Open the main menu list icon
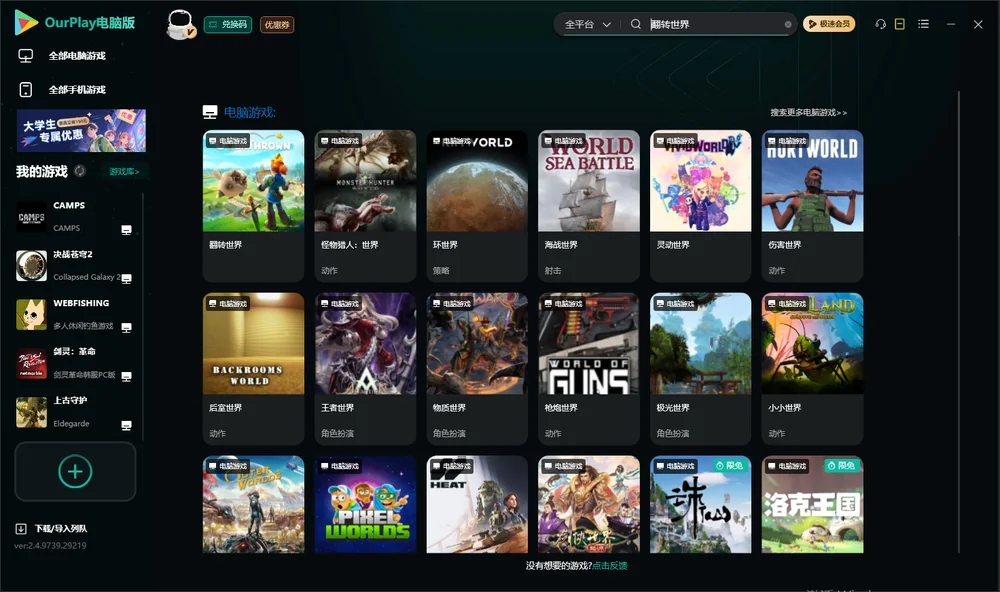This screenshot has height=592, width=1000. 923,24
